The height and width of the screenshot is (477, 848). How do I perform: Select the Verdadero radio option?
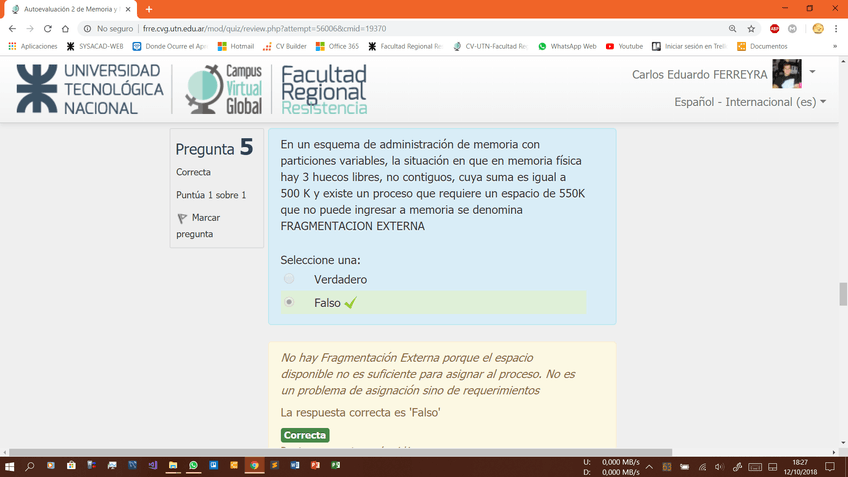click(289, 279)
